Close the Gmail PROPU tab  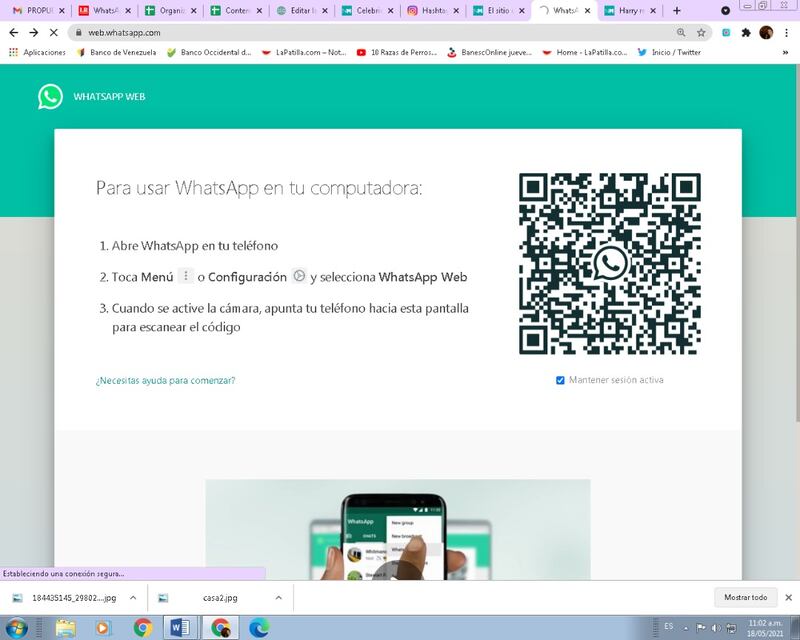(x=62, y=10)
